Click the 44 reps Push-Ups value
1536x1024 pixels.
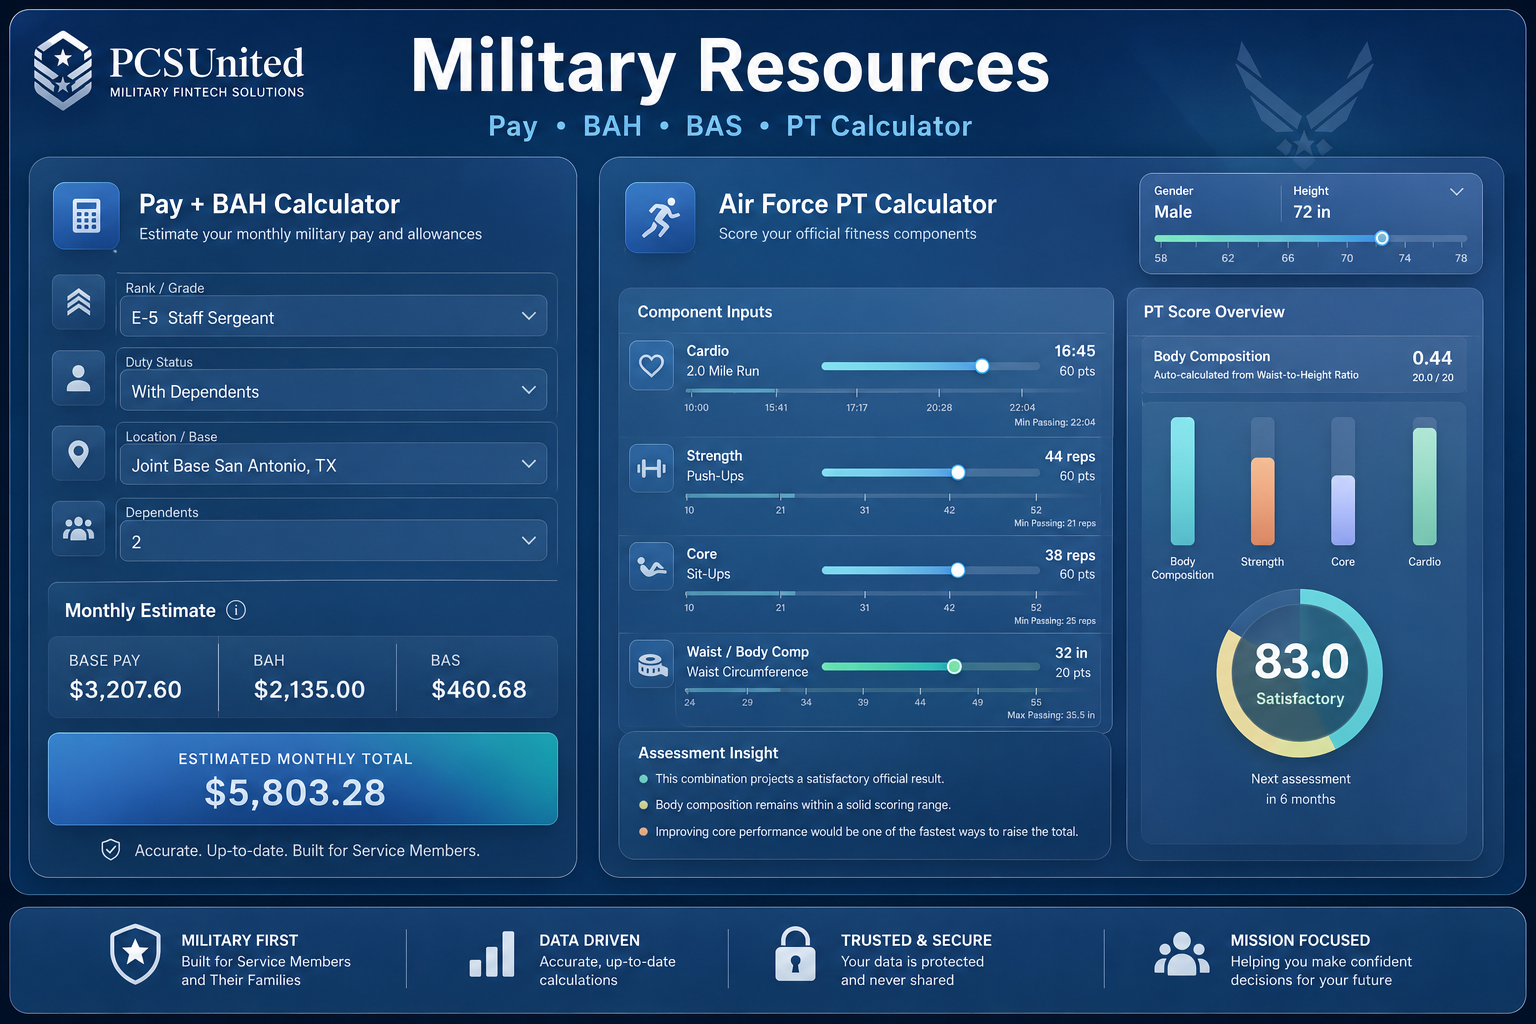coord(1070,456)
